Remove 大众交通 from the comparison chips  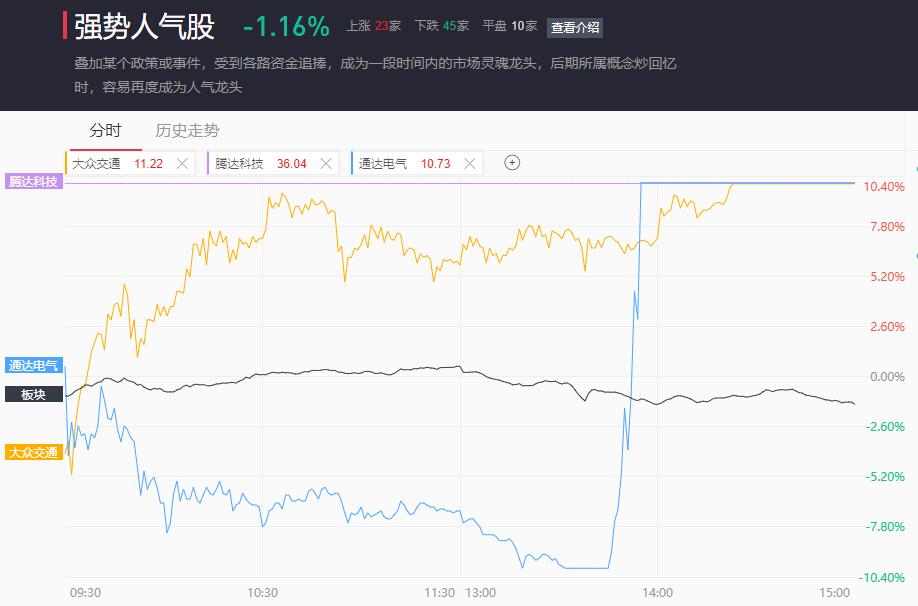182,163
